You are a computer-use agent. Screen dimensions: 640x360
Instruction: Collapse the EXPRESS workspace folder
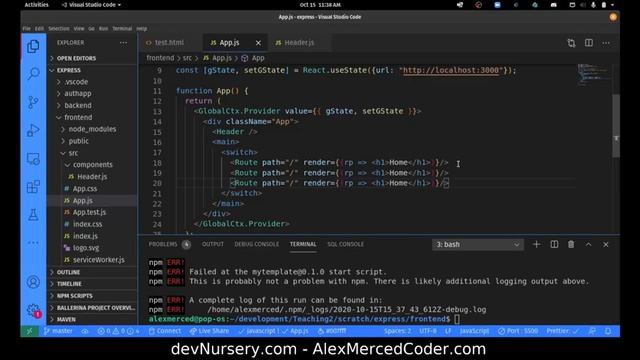tap(92, 70)
